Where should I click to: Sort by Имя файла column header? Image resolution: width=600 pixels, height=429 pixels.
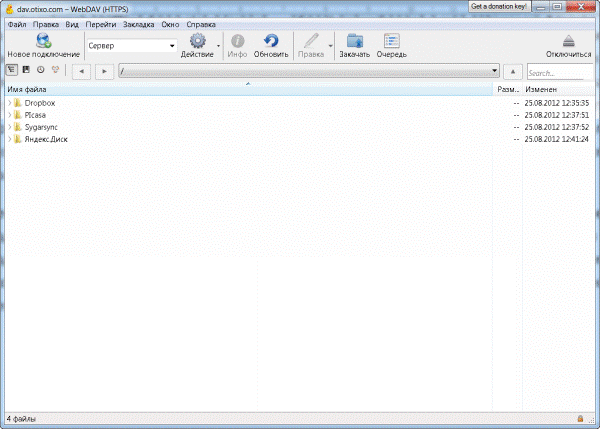pyautogui.click(x=249, y=90)
